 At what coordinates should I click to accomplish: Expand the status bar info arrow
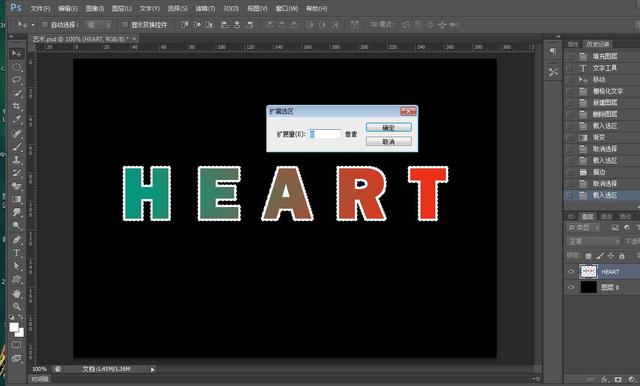[152, 369]
